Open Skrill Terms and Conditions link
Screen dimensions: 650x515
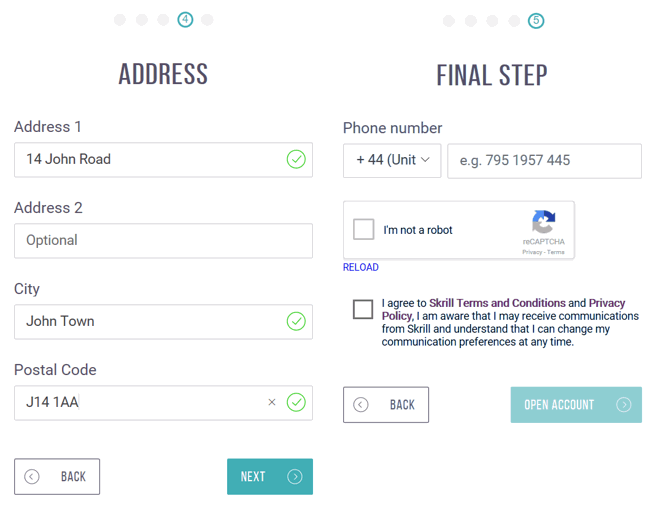pos(497,303)
